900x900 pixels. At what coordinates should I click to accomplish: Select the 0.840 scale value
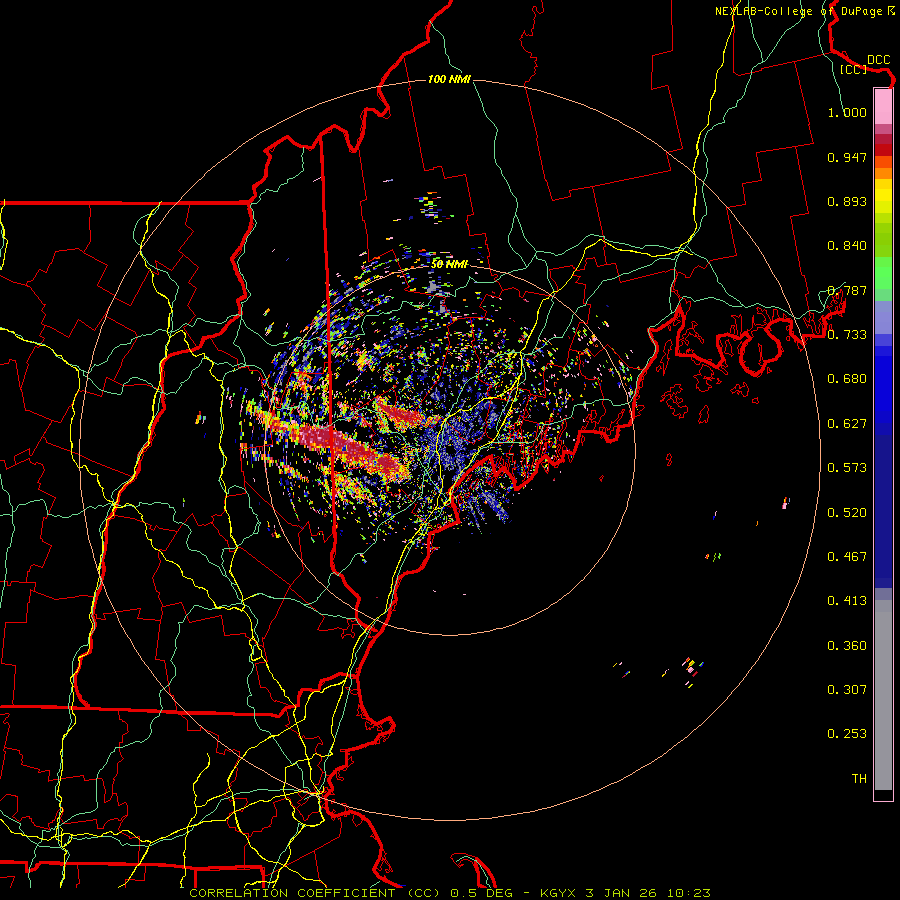(847, 246)
